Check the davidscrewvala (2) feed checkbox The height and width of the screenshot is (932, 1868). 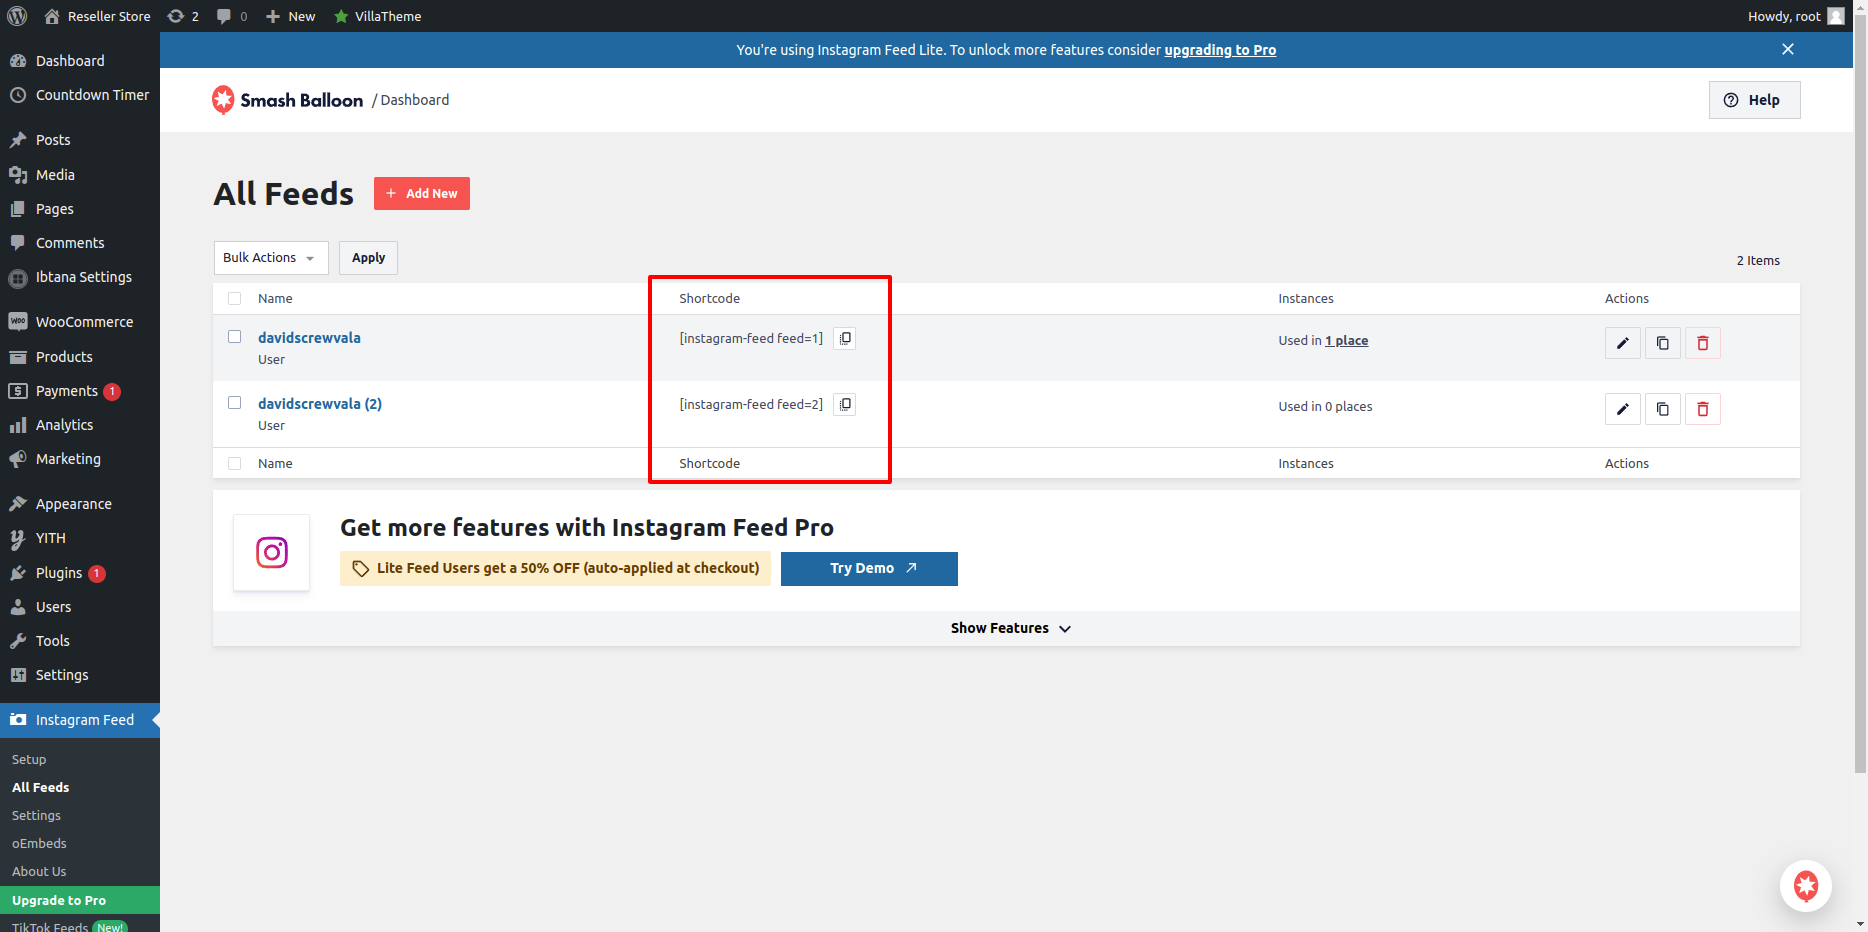pyautogui.click(x=235, y=403)
